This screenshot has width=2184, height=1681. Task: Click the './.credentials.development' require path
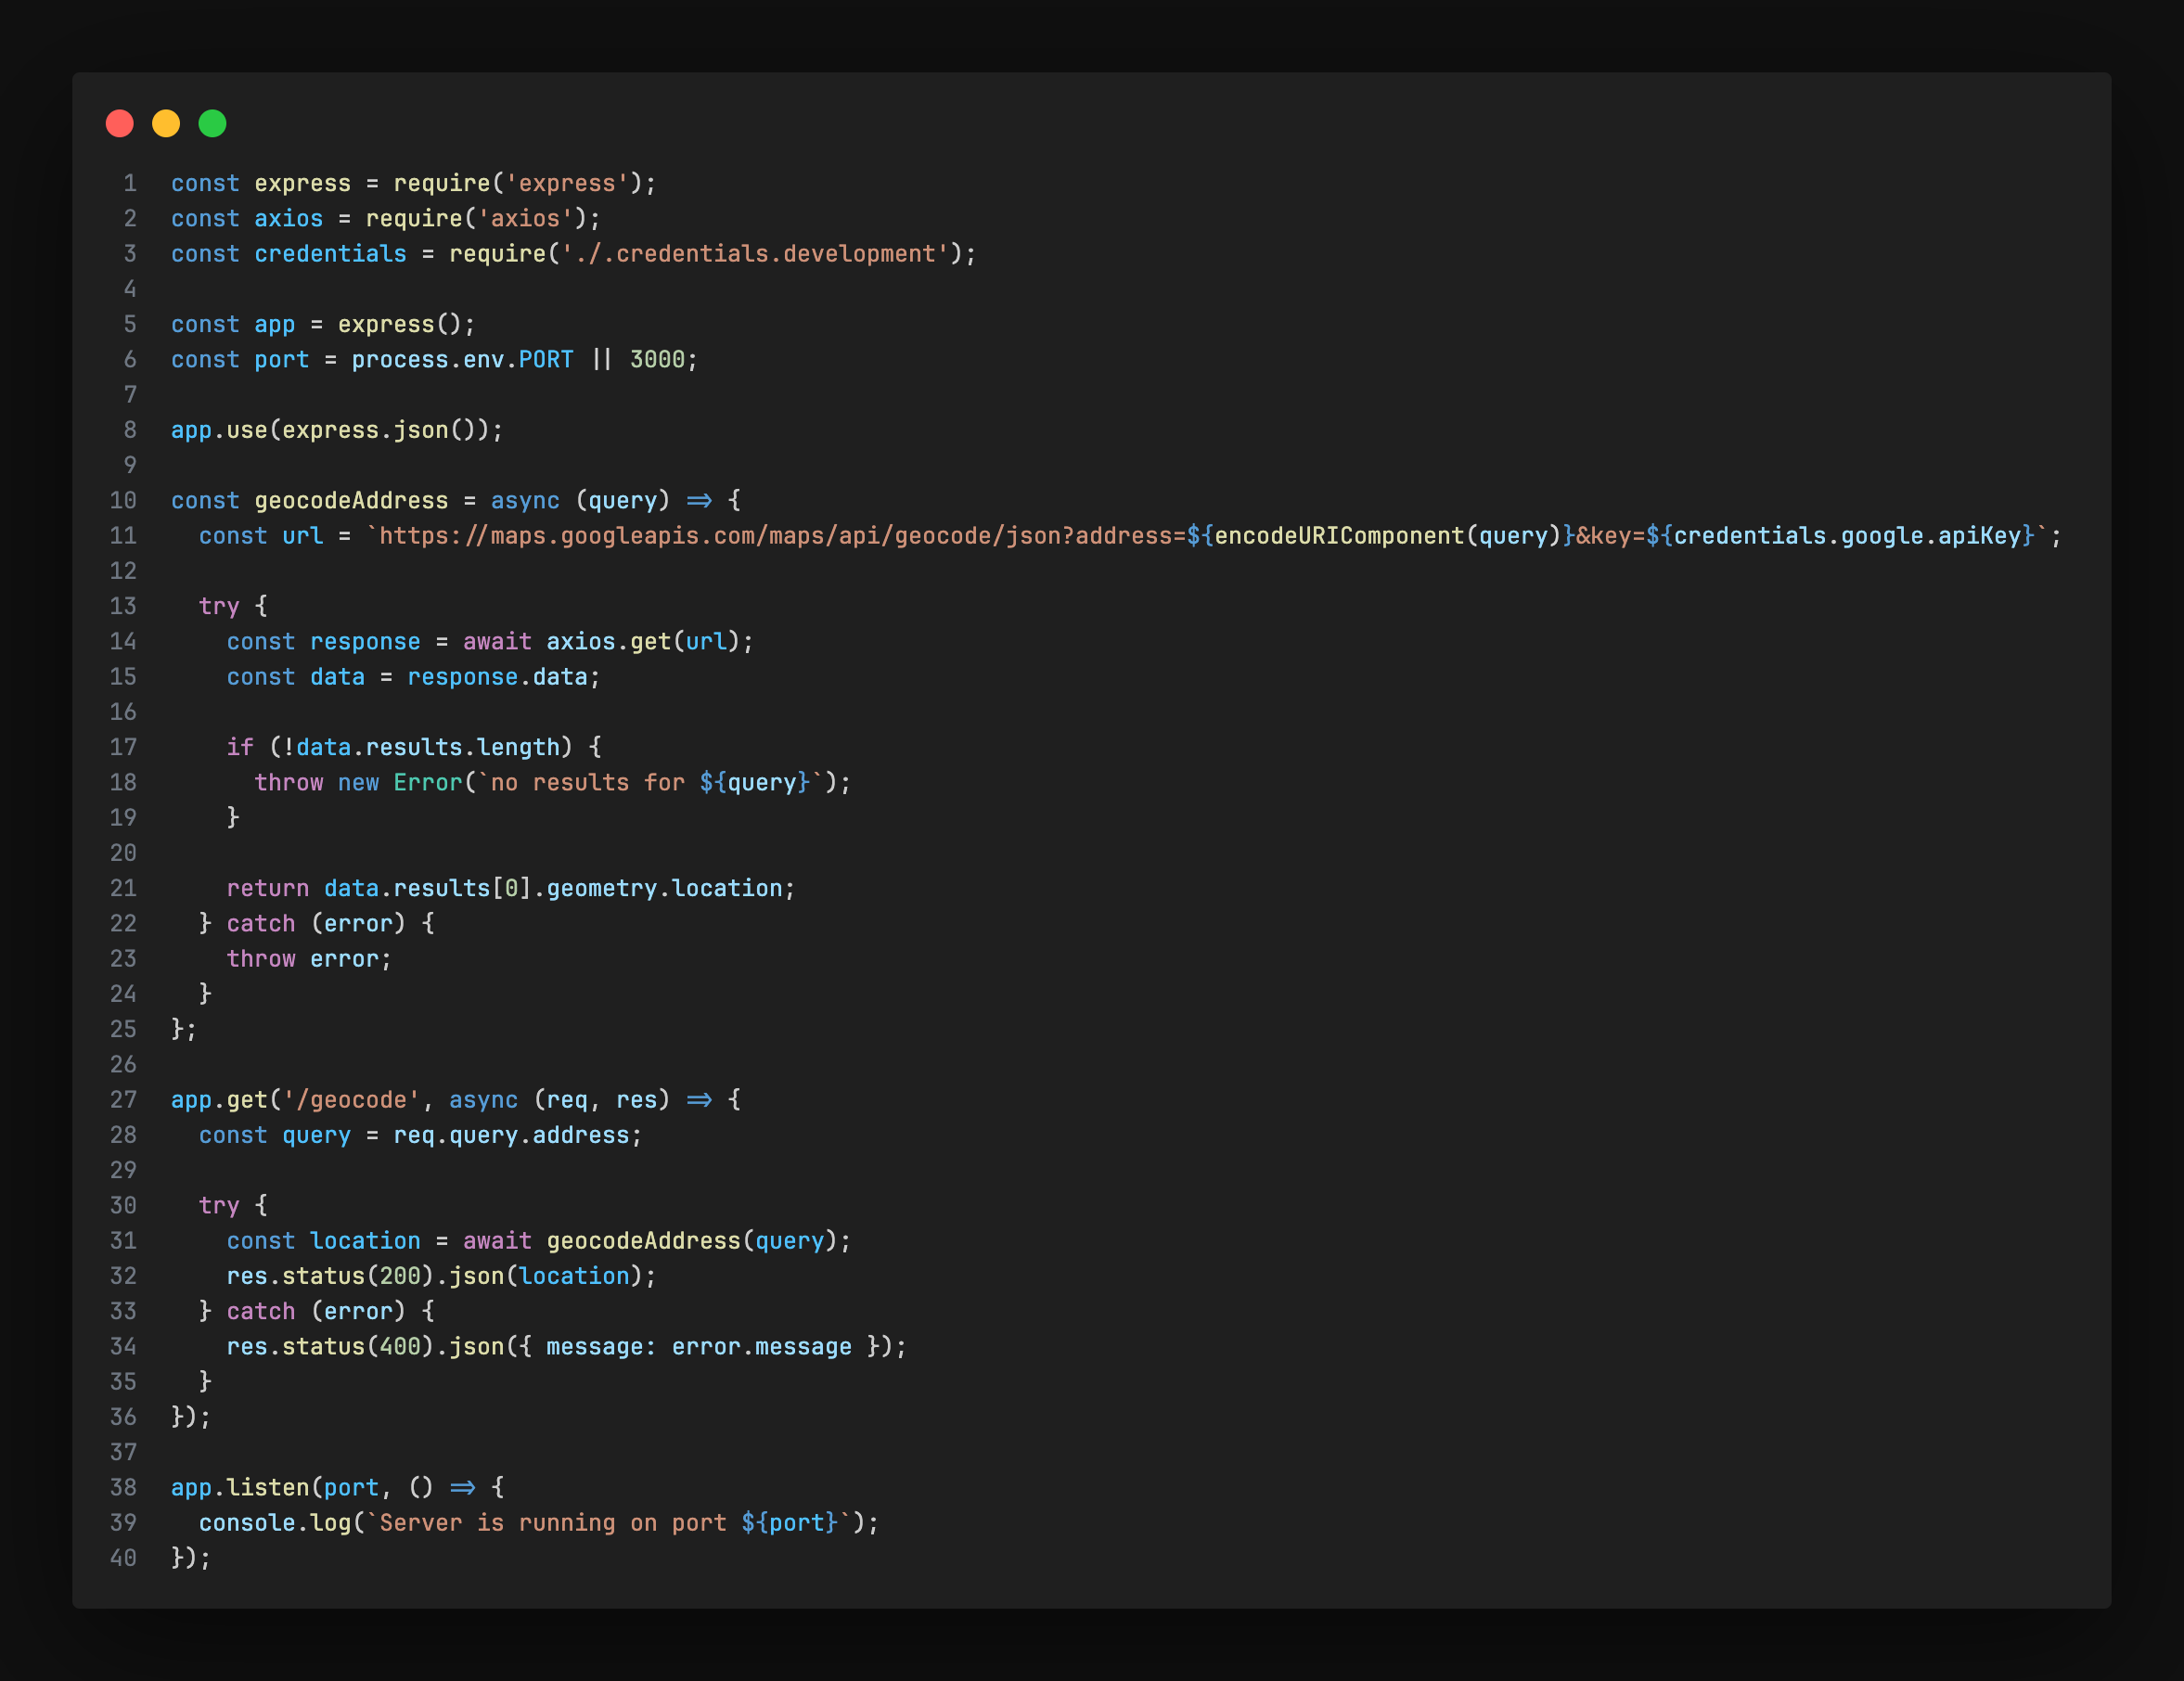(755, 254)
